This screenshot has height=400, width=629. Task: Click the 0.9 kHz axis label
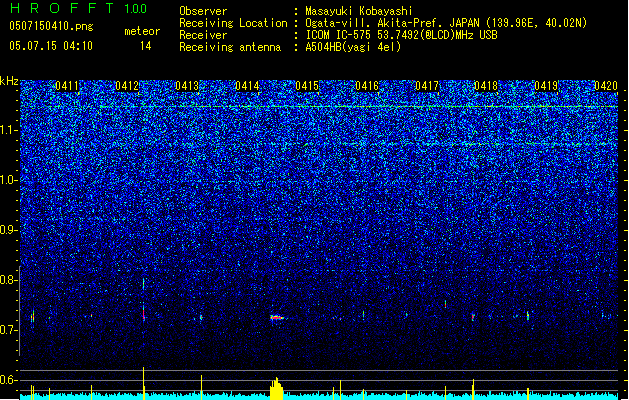9,230
